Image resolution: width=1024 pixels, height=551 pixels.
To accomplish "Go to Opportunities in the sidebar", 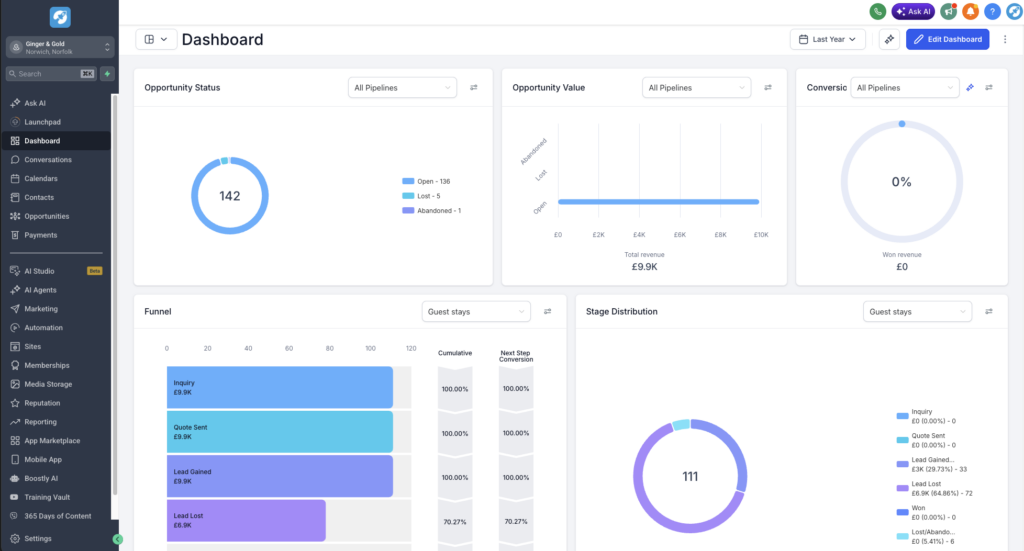I will [x=46, y=216].
